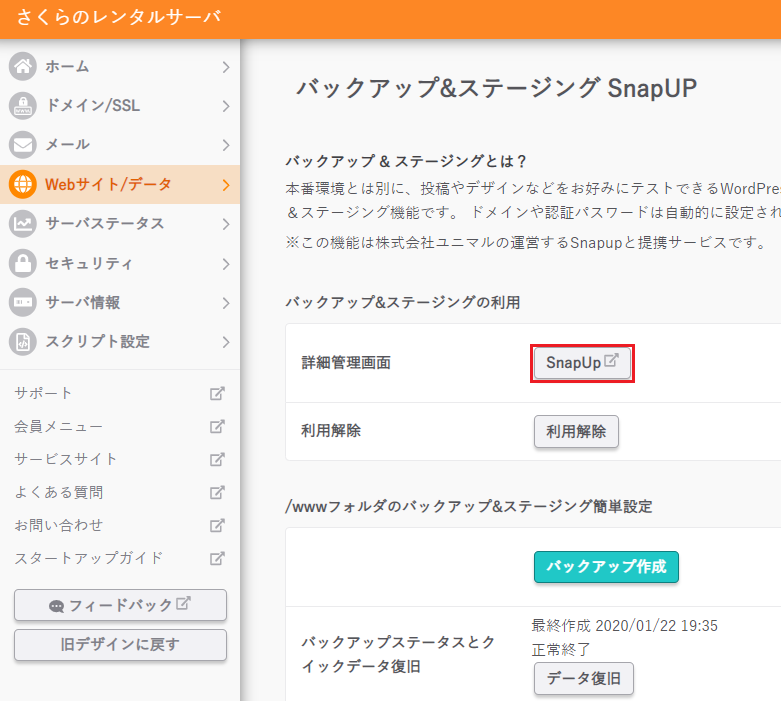Viewport: 781px width, 701px height.
Task: Expand the ホーム menu chevron
Action: coord(226,67)
